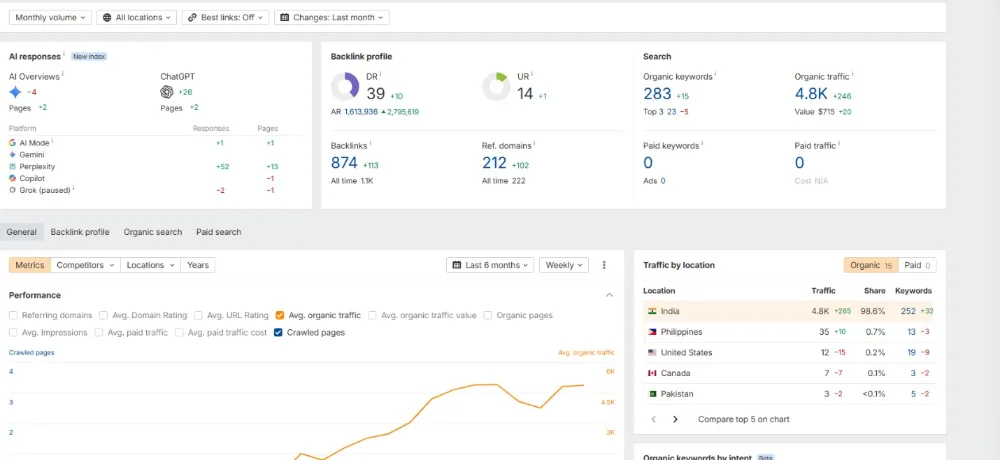Image resolution: width=1000 pixels, height=460 pixels.
Task: Click the Grok (paused) icon
Action: point(12,190)
